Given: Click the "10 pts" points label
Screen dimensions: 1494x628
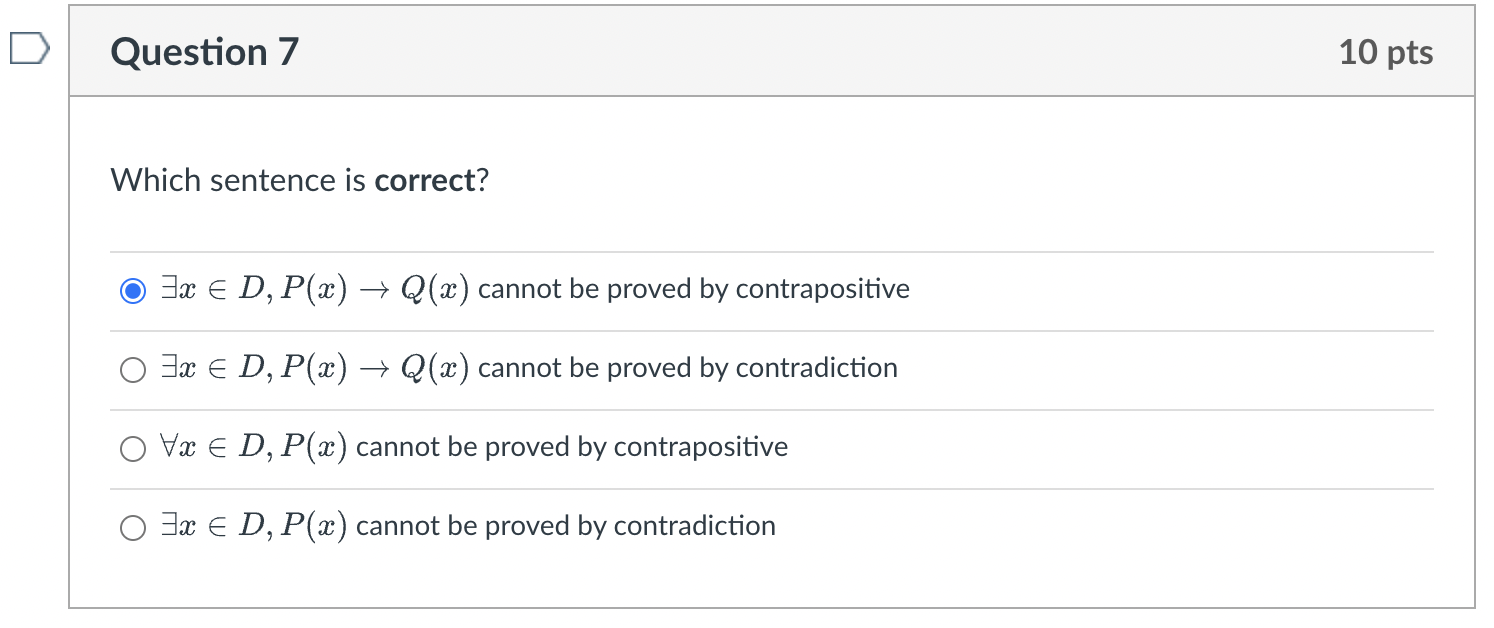Looking at the screenshot, I should [1386, 53].
